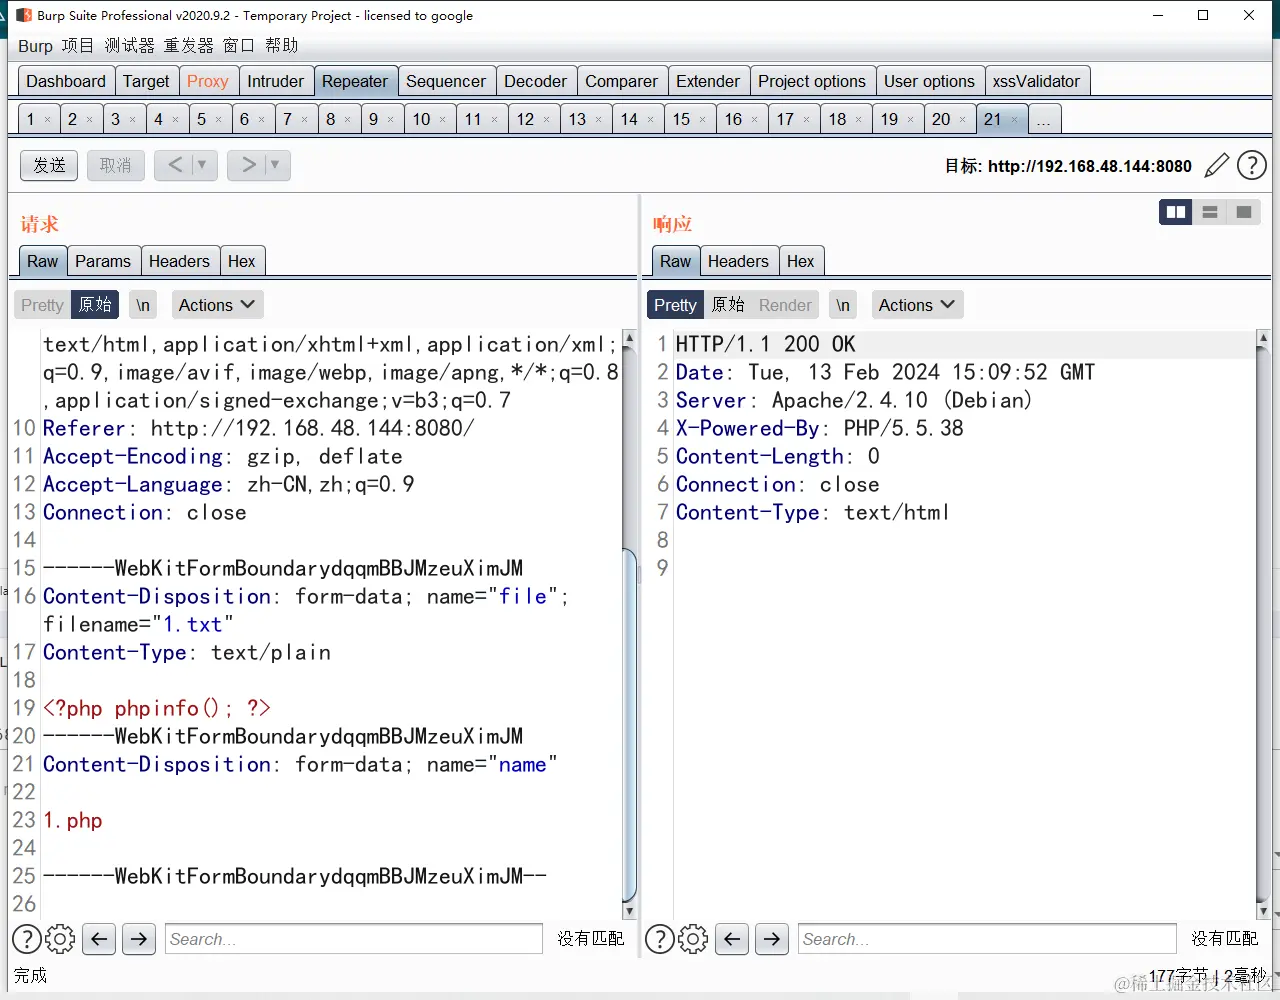This screenshot has height=1000, width=1280.
Task: Open the 窗口 menu
Action: pos(239,46)
